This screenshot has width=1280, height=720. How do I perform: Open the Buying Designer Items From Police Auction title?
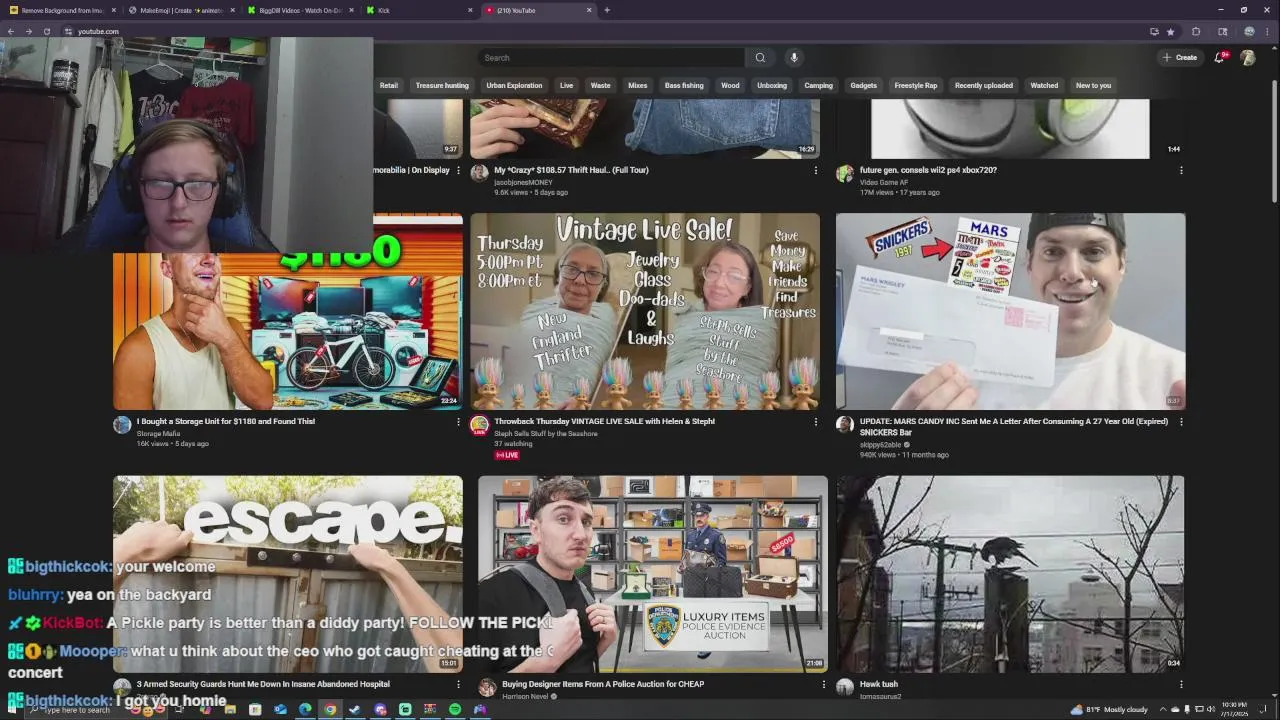[603, 684]
